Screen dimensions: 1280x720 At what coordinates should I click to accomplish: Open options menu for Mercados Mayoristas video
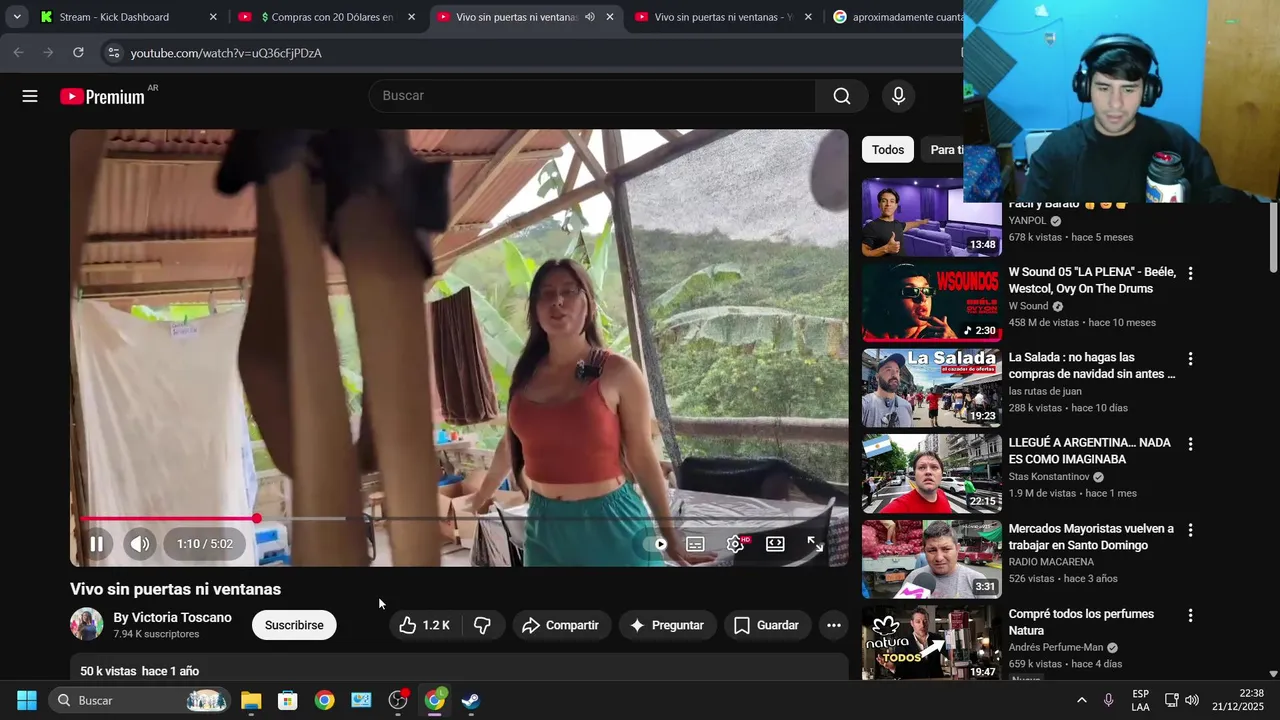(x=1190, y=529)
